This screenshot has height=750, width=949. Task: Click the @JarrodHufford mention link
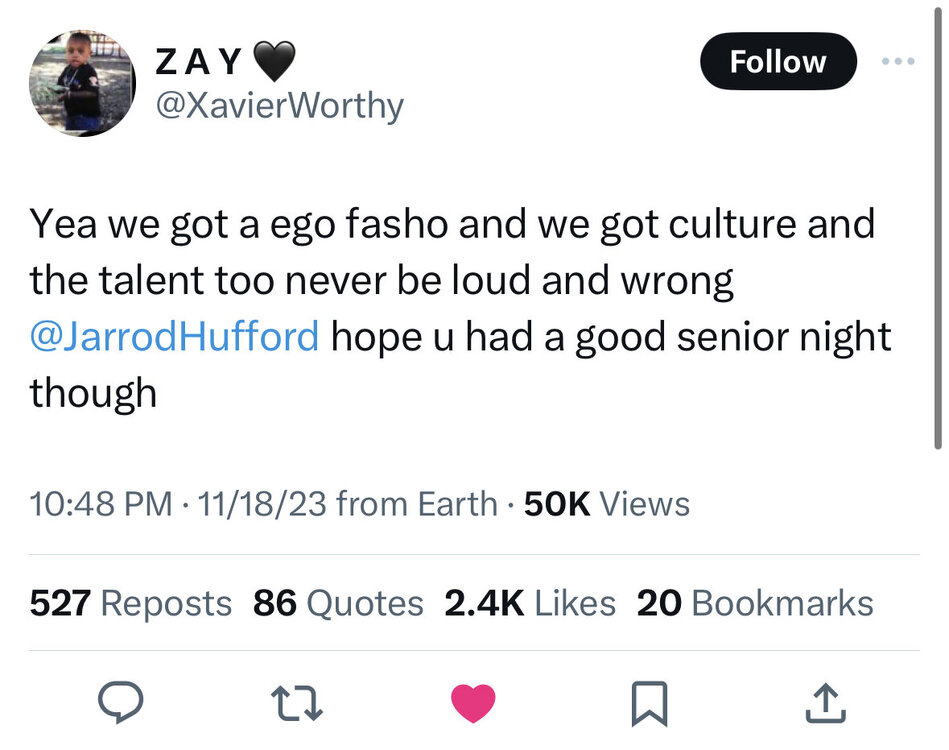click(174, 336)
